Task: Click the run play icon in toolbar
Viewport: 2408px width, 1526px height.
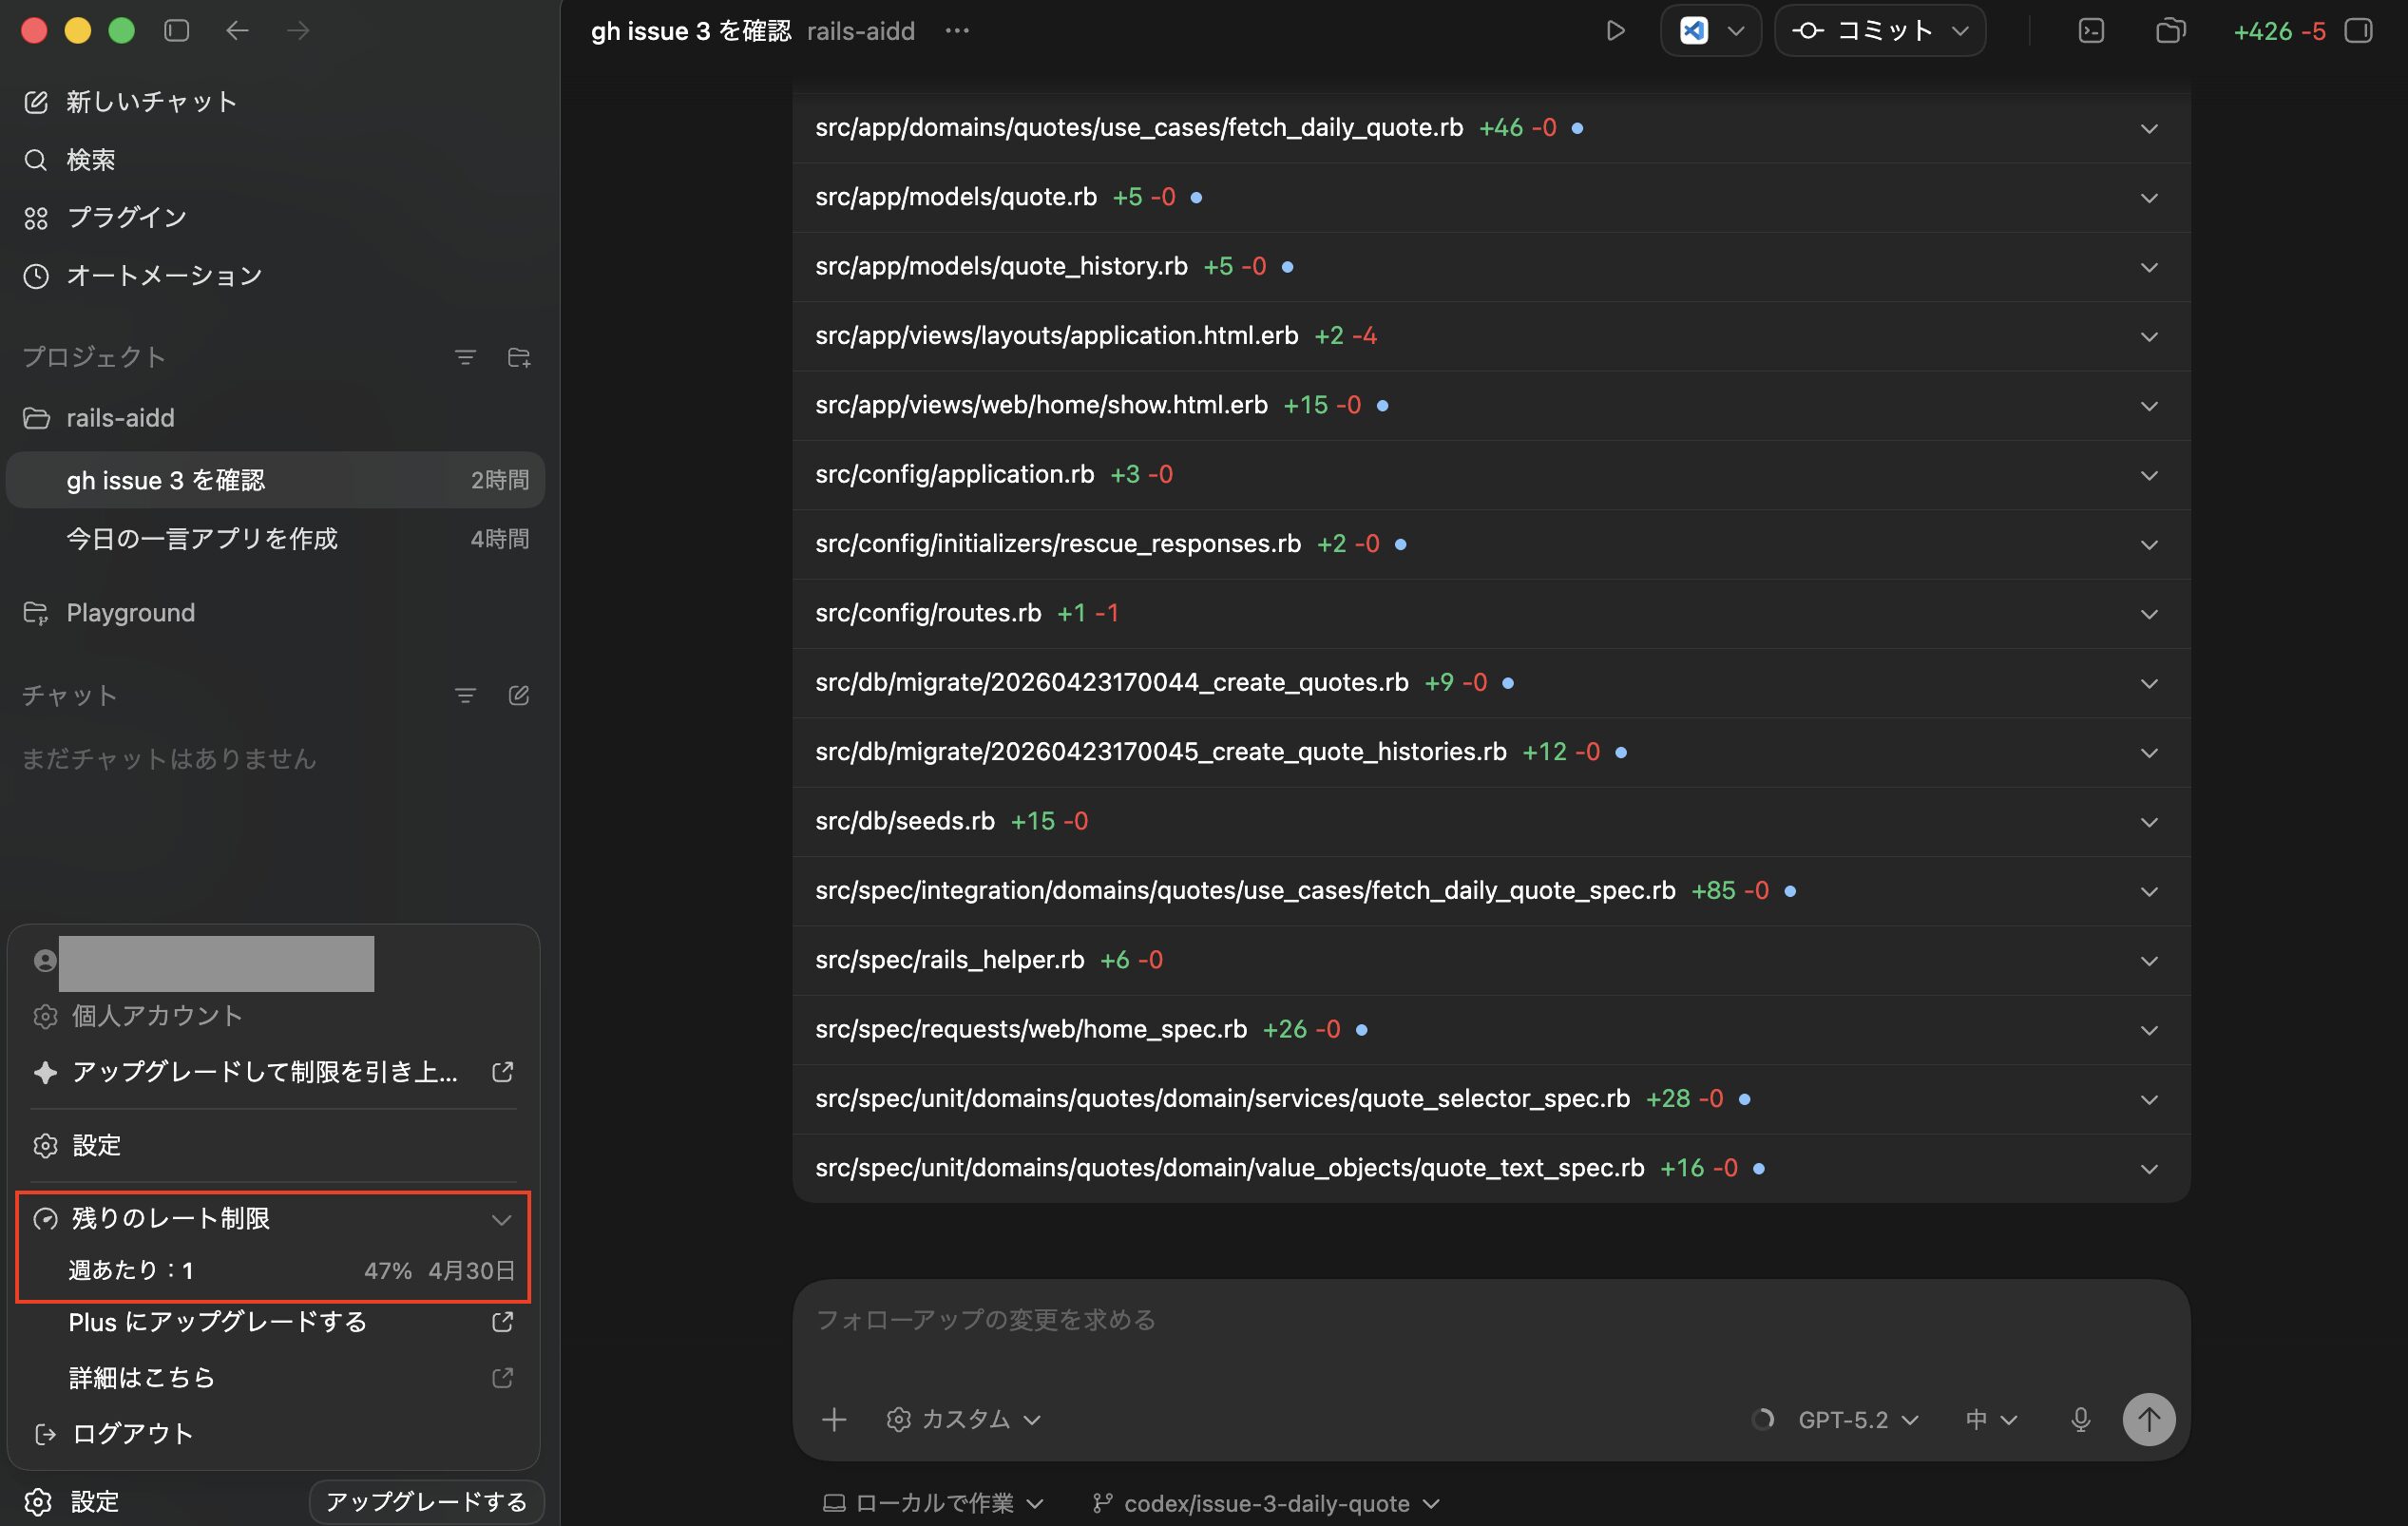Action: tap(1614, 31)
